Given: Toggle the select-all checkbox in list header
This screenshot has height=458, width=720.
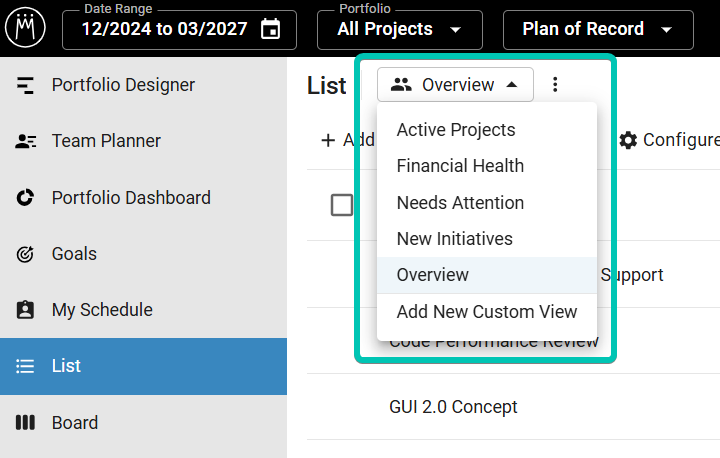Looking at the screenshot, I should (342, 205).
